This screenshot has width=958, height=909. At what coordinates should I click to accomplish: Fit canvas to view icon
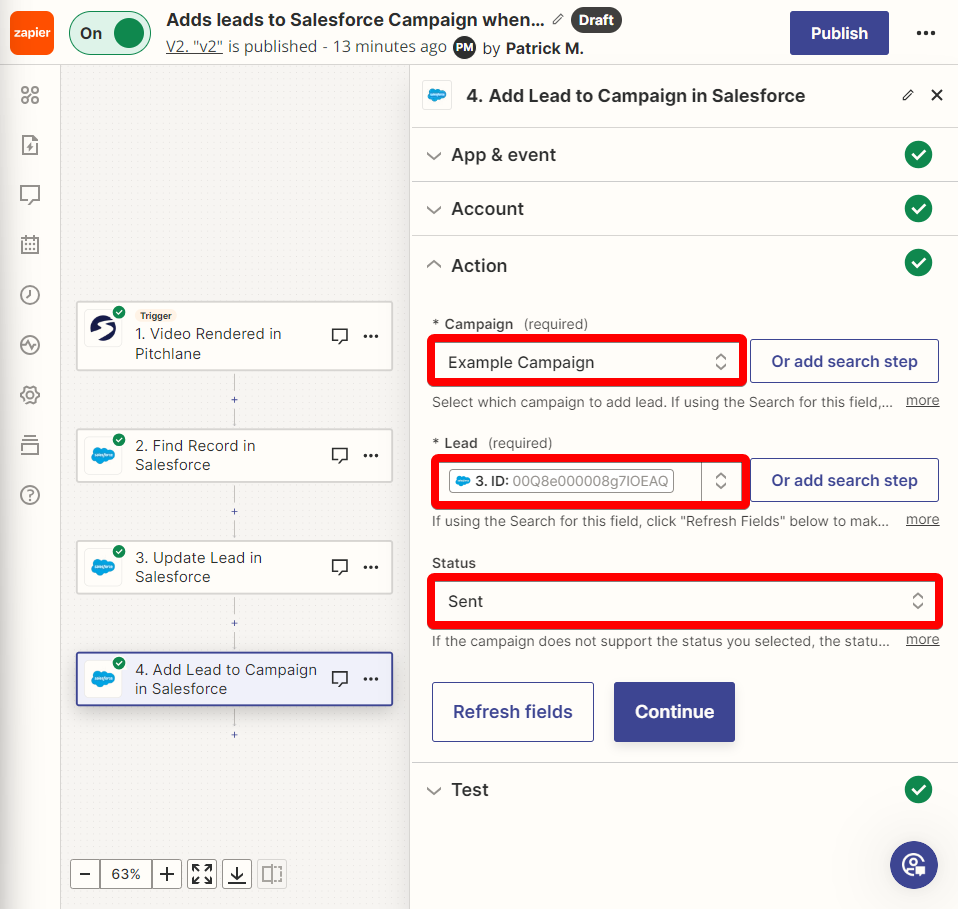point(202,874)
